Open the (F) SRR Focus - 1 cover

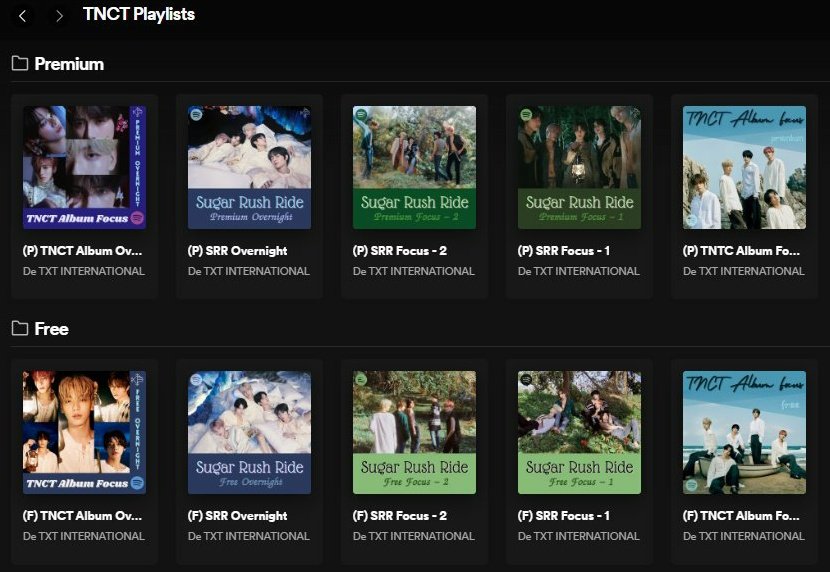click(x=579, y=432)
